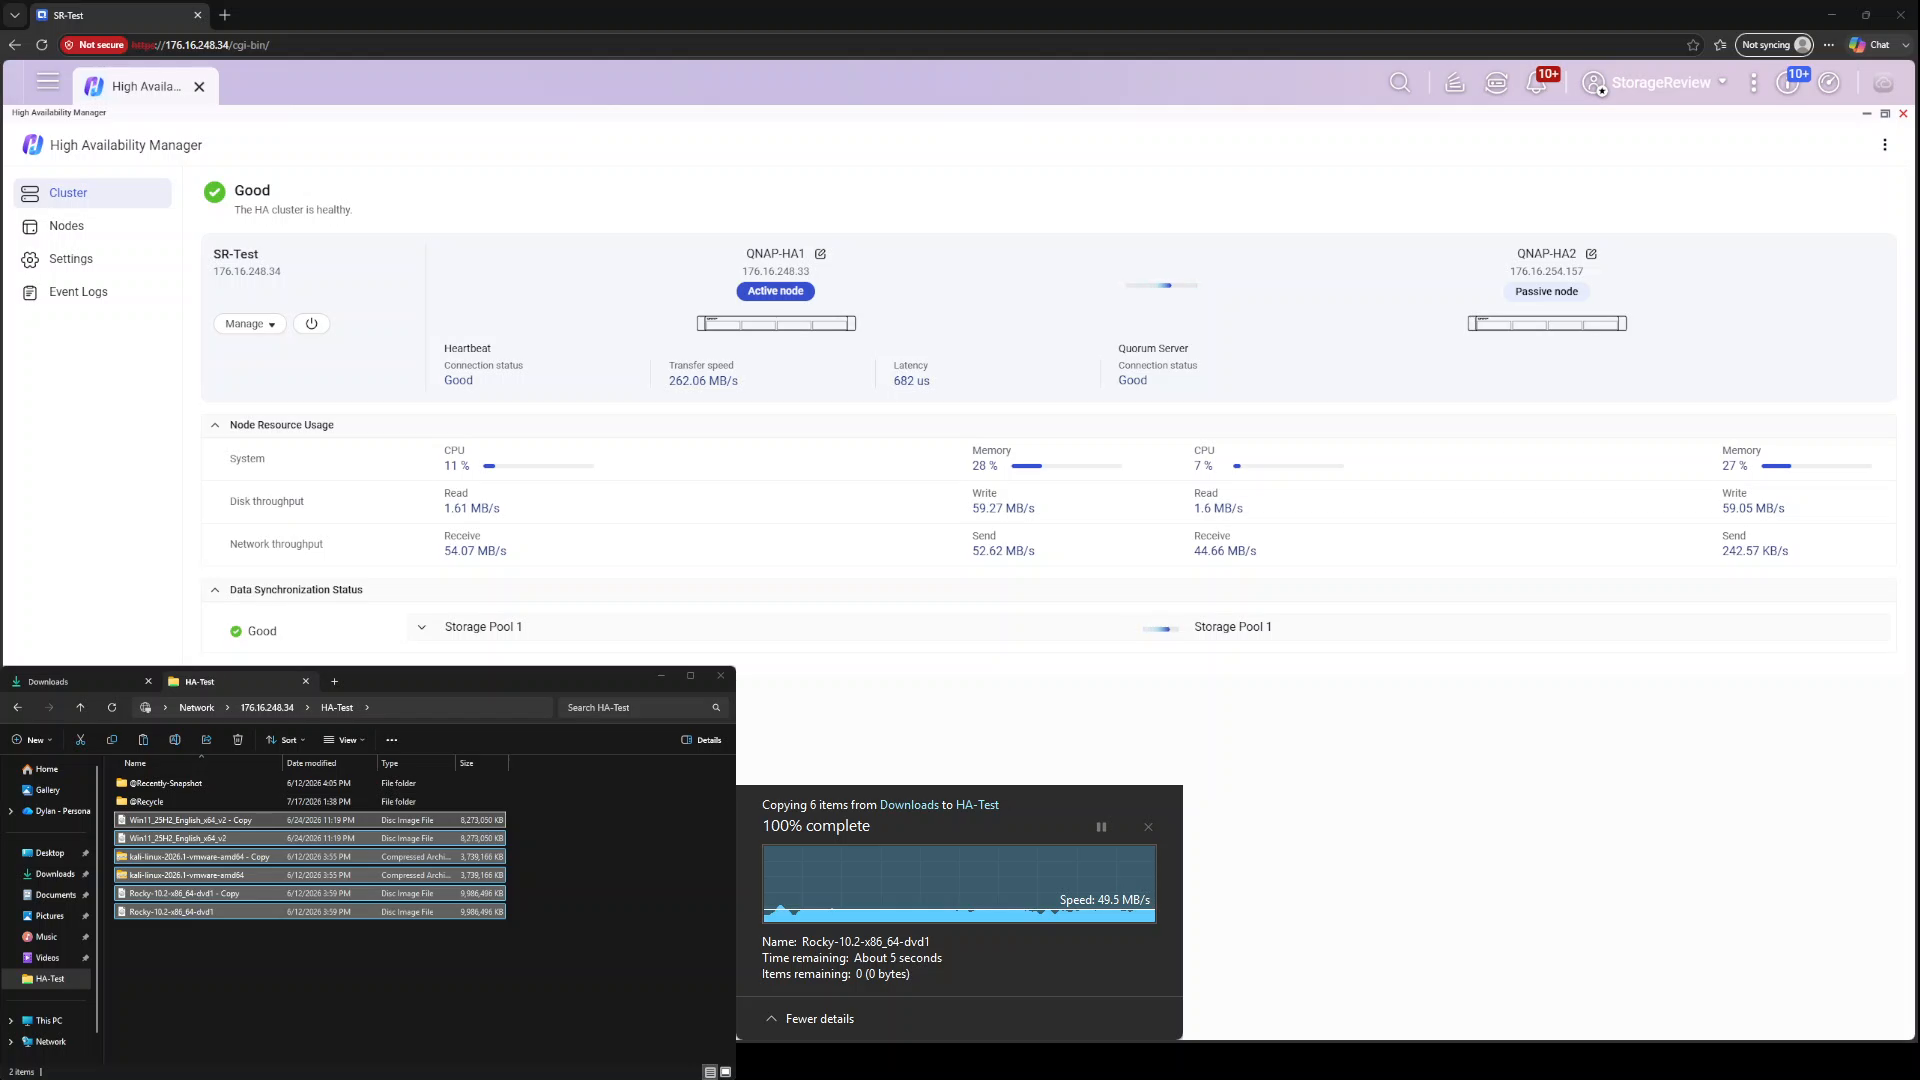Open the dashboard gauge icon in QTS toolbar

1829,83
